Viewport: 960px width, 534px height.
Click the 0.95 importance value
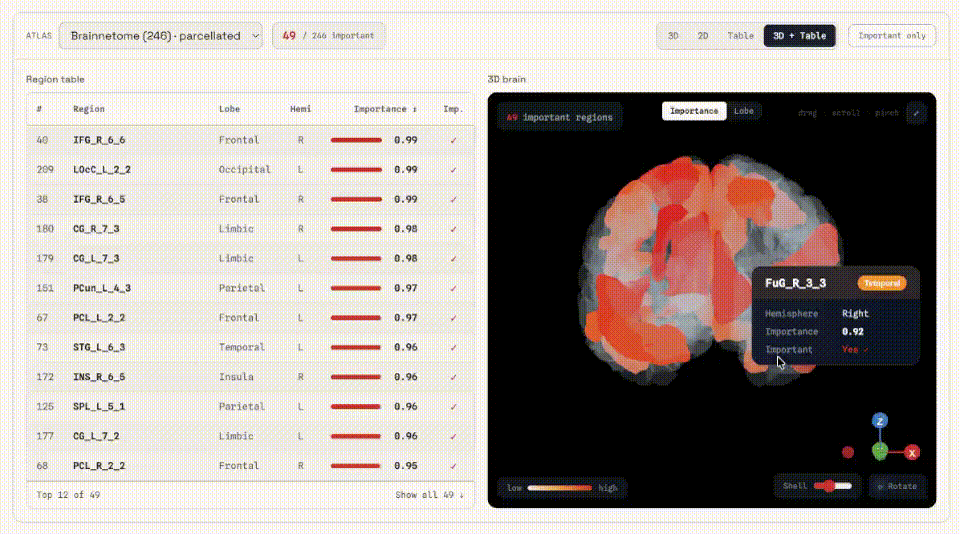[x=405, y=465]
